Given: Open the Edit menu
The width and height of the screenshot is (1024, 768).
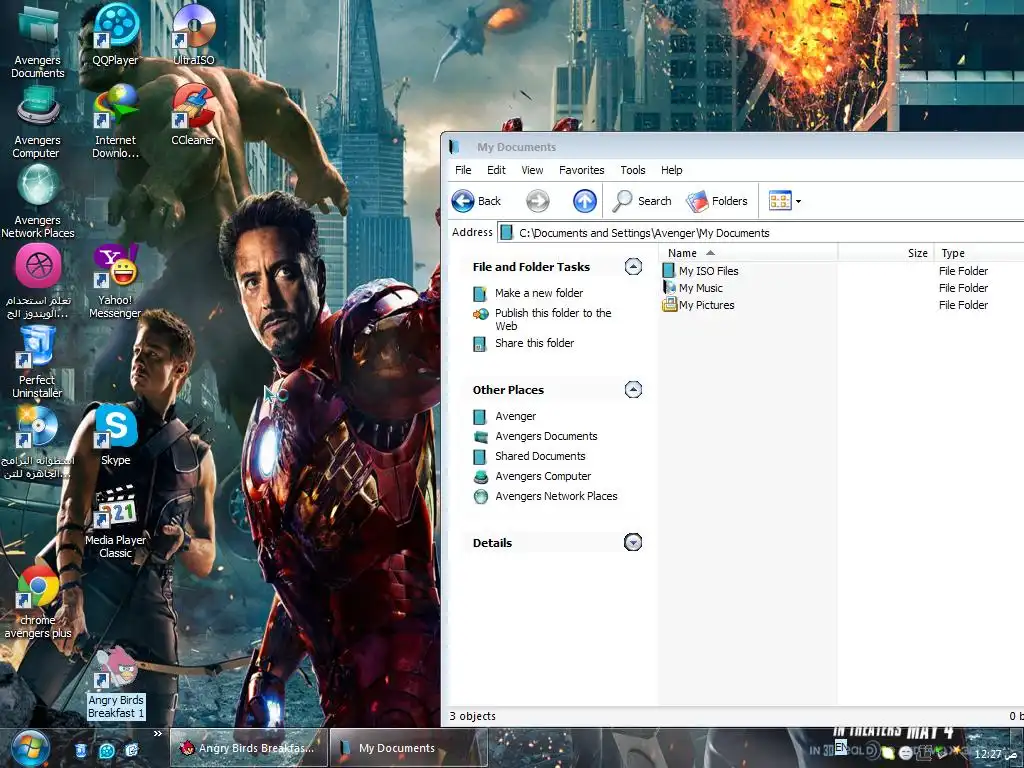Looking at the screenshot, I should click(x=496, y=170).
